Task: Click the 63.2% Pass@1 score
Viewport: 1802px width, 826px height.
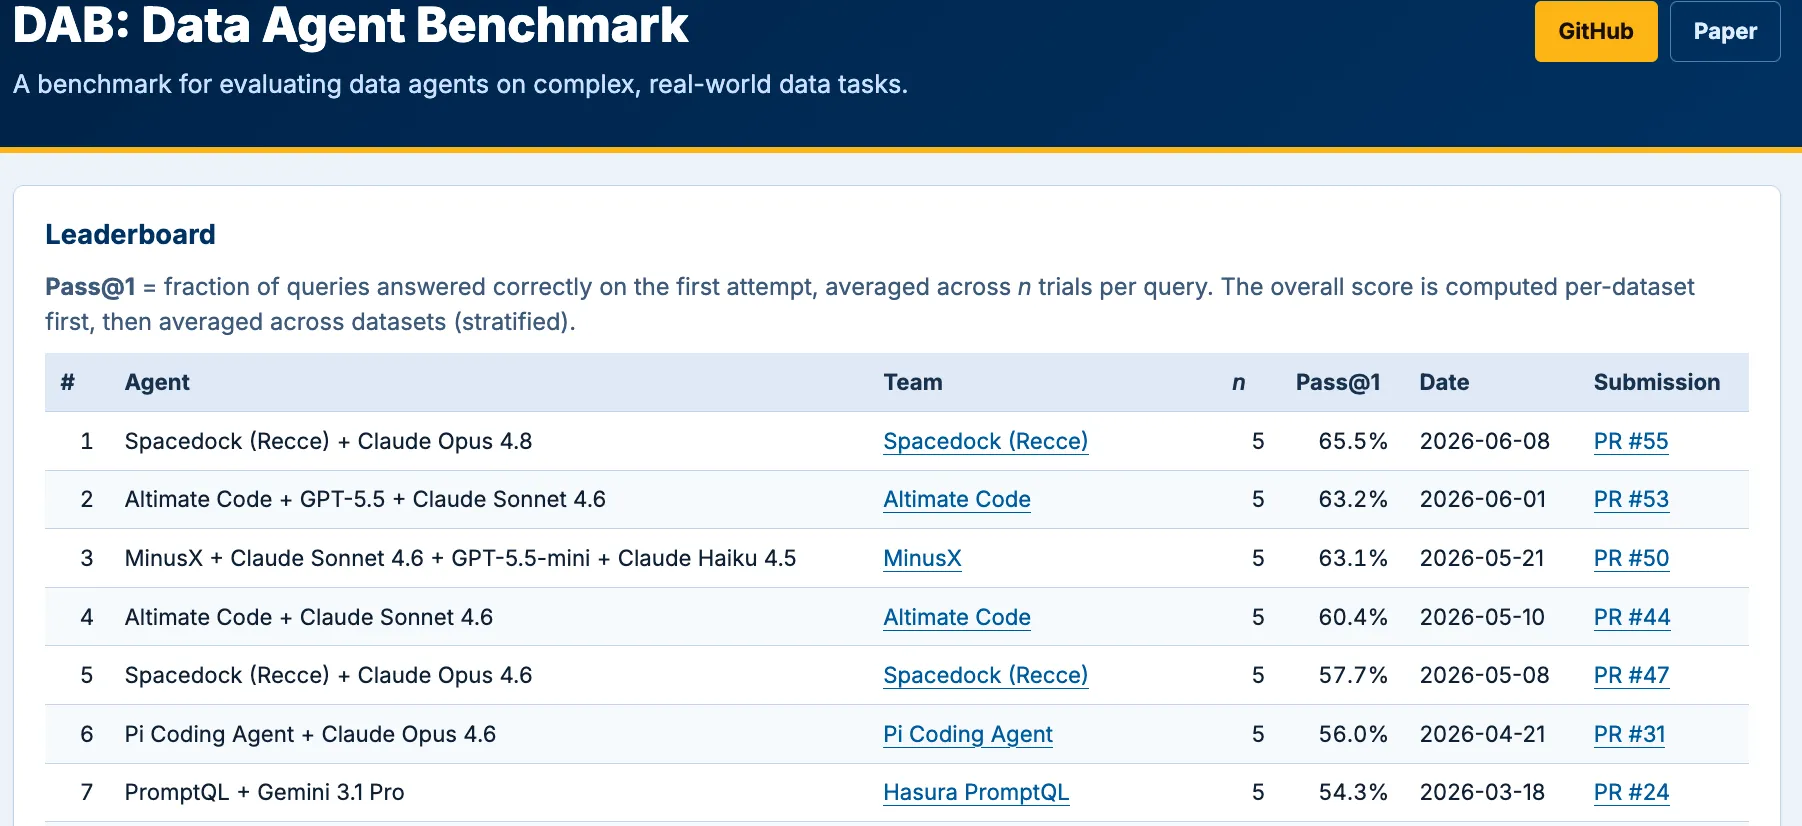Action: pos(1353,499)
